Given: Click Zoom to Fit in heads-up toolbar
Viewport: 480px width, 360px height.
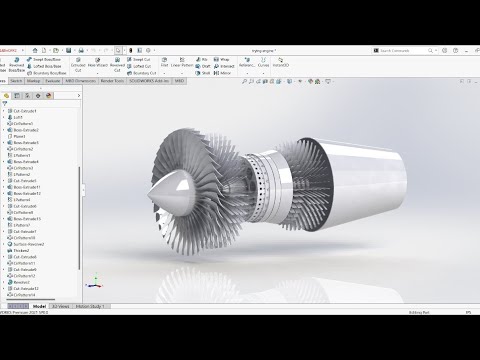Looking at the screenshot, I should (244, 81).
